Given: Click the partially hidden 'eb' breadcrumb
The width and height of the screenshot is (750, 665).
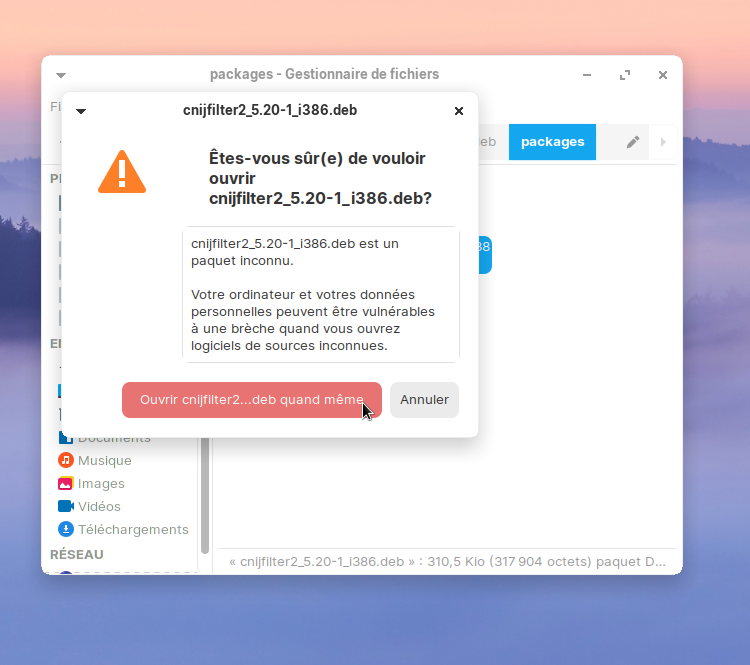Looking at the screenshot, I should pyautogui.click(x=488, y=142).
